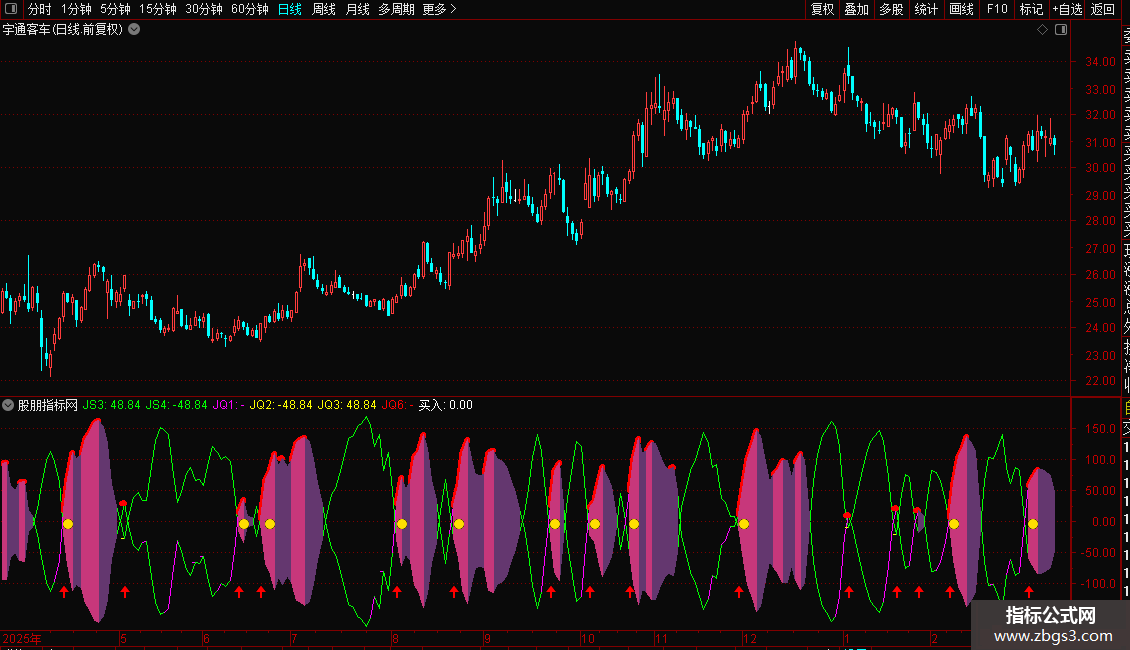
Task: Expand the 股朋指标网 indicator dropdown arrow
Action: pos(8,405)
